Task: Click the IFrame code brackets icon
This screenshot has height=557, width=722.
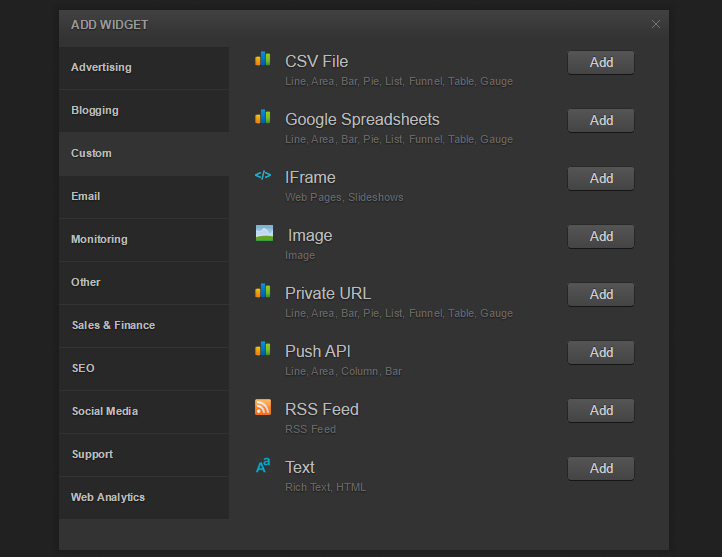Action: pyautogui.click(x=263, y=175)
